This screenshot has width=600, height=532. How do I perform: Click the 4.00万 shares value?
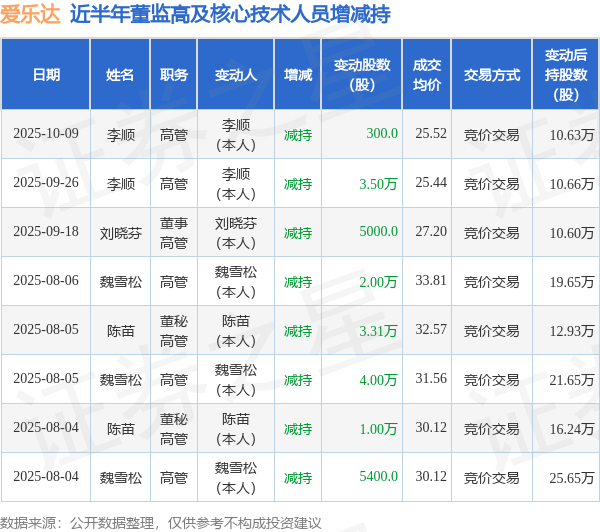click(378, 380)
